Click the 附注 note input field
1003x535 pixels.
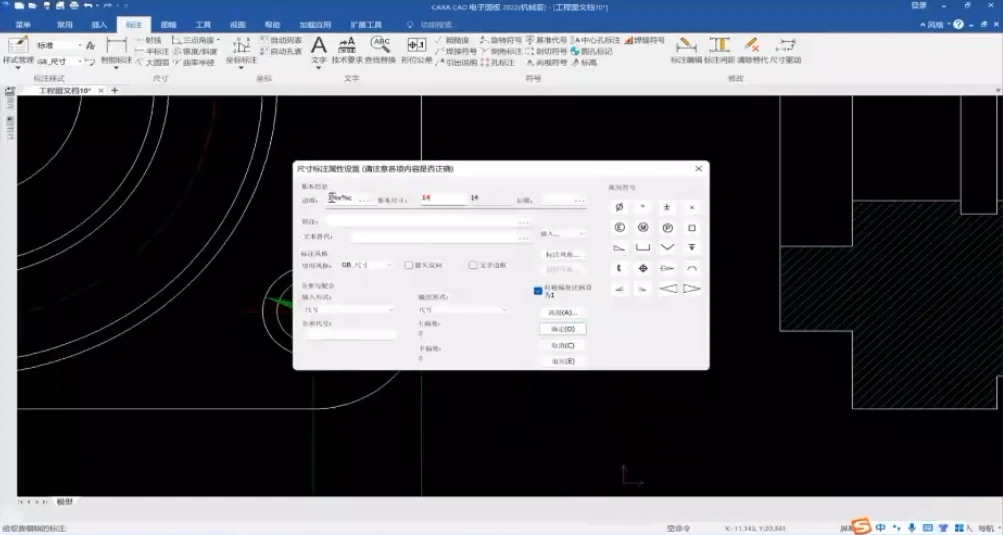click(428, 221)
